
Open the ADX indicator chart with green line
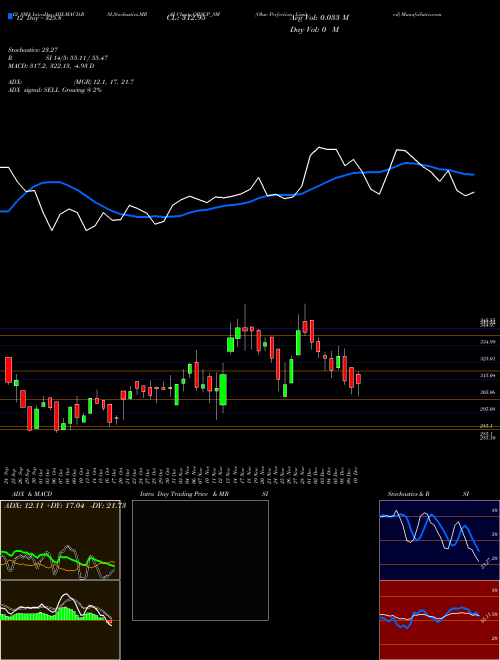(60, 540)
